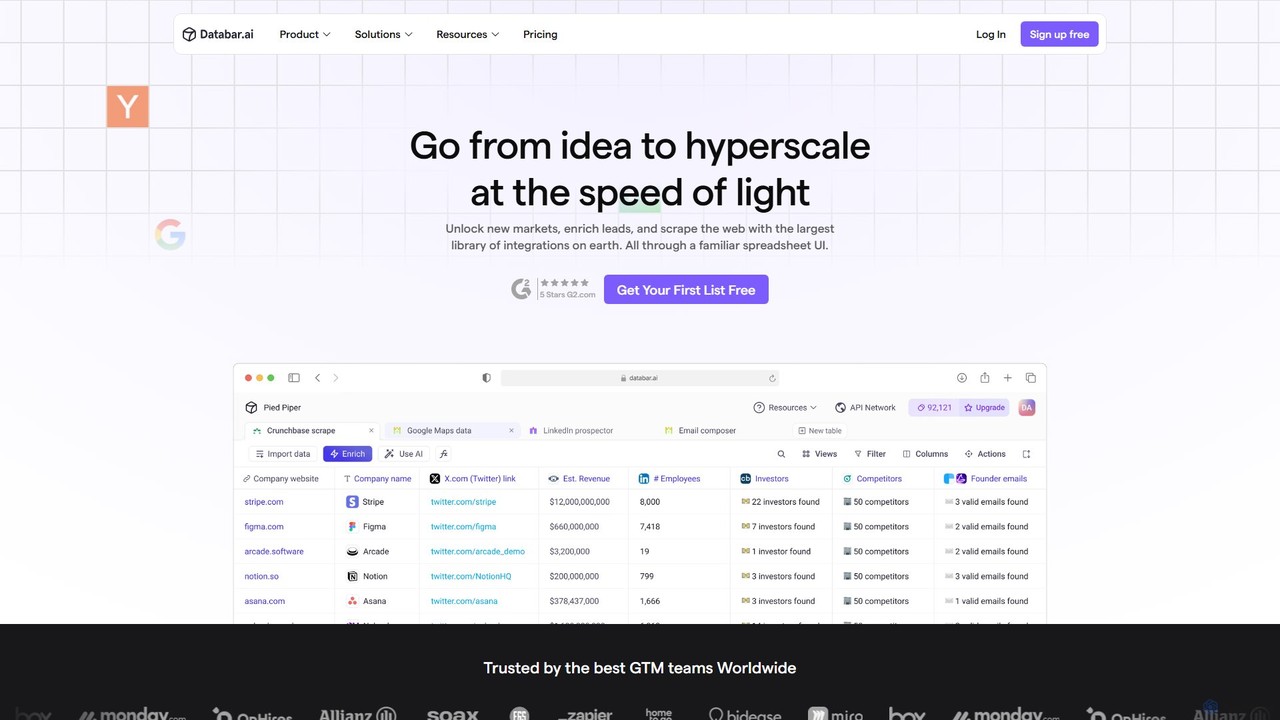Open the Filter option
The width and height of the screenshot is (1280, 720).
(870, 454)
